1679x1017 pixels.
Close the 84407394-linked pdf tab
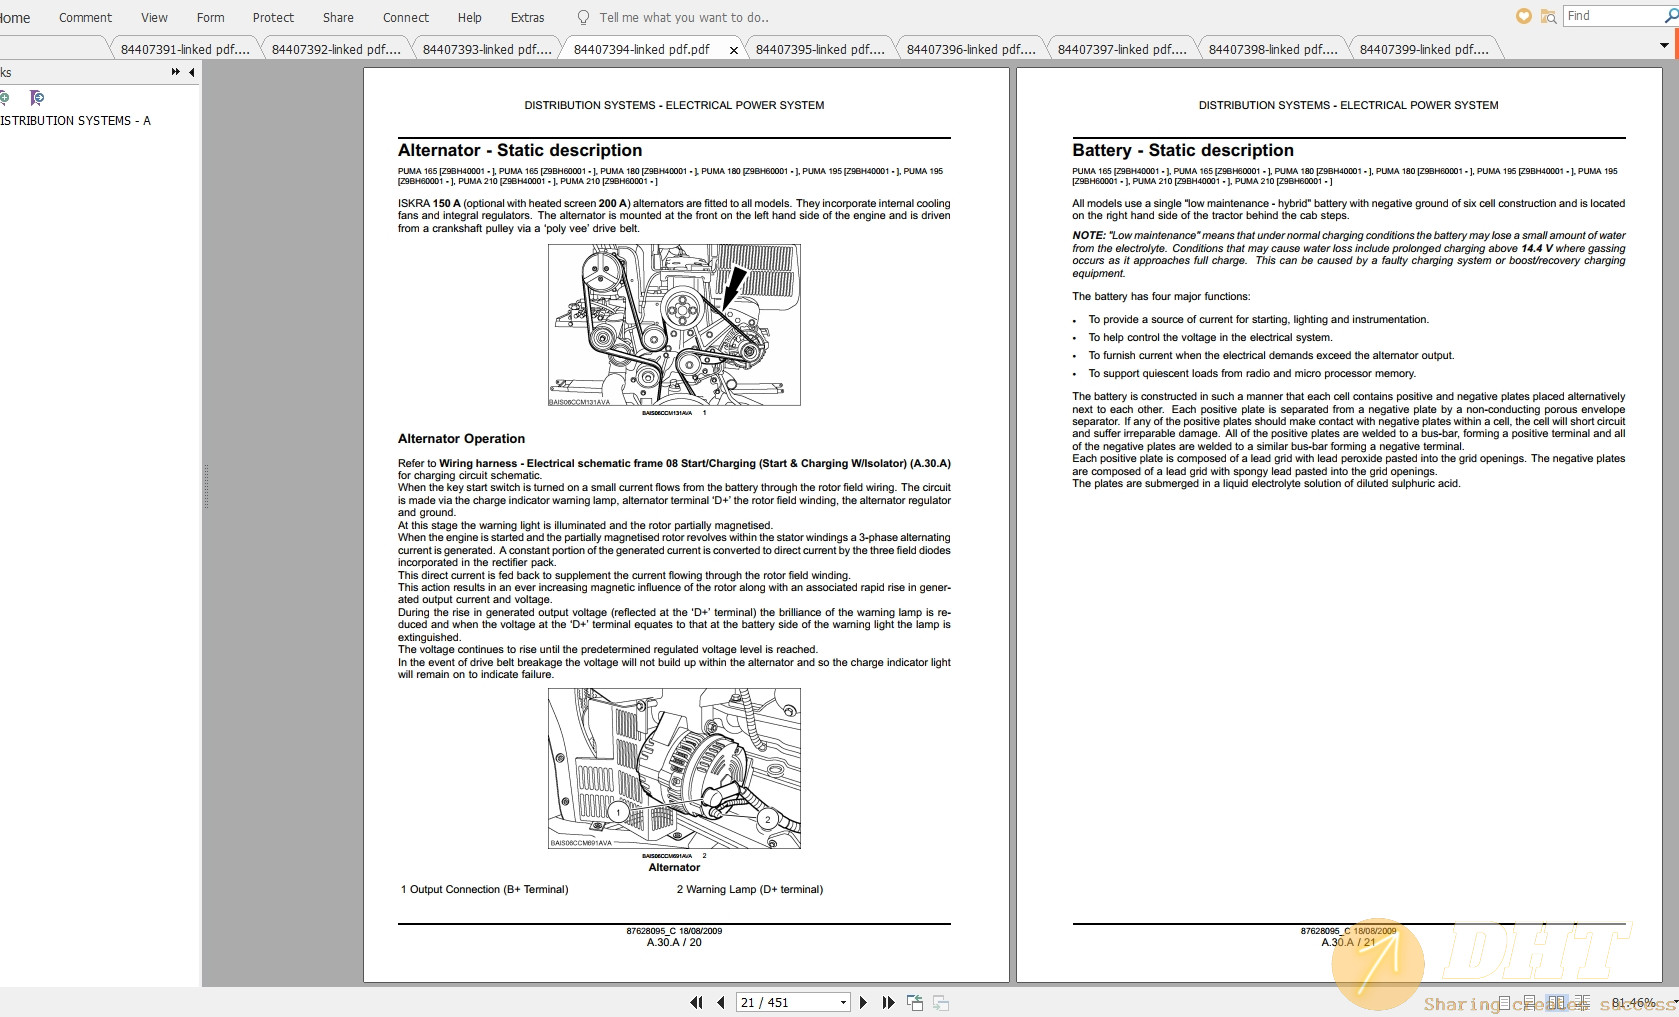(x=733, y=48)
